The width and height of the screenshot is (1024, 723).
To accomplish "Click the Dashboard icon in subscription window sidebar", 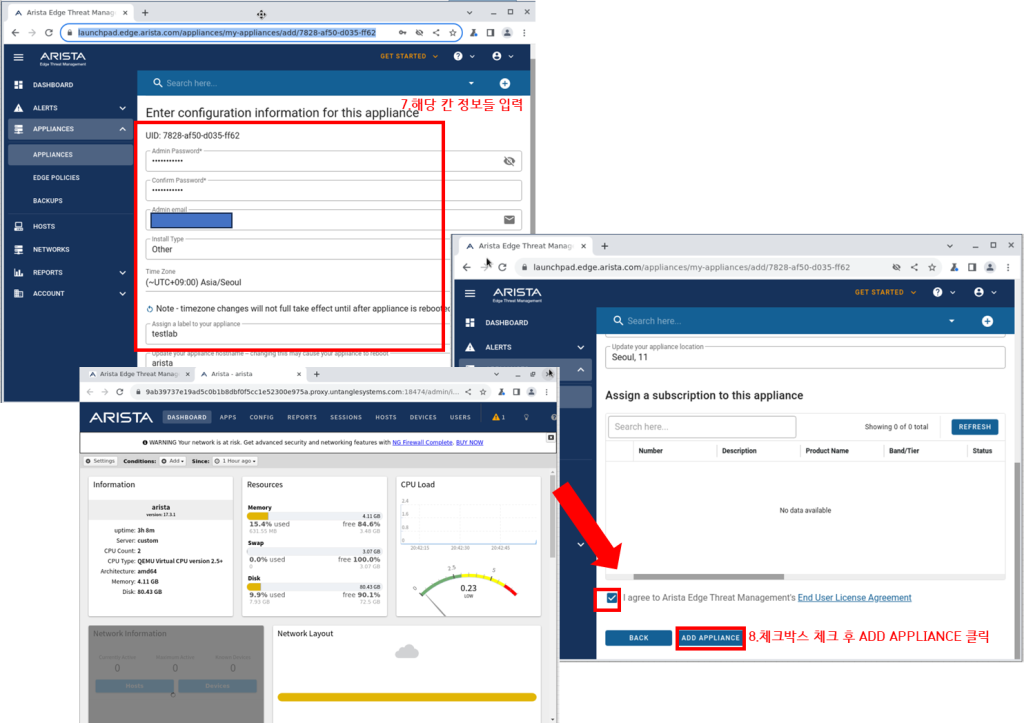I will (x=470, y=323).
